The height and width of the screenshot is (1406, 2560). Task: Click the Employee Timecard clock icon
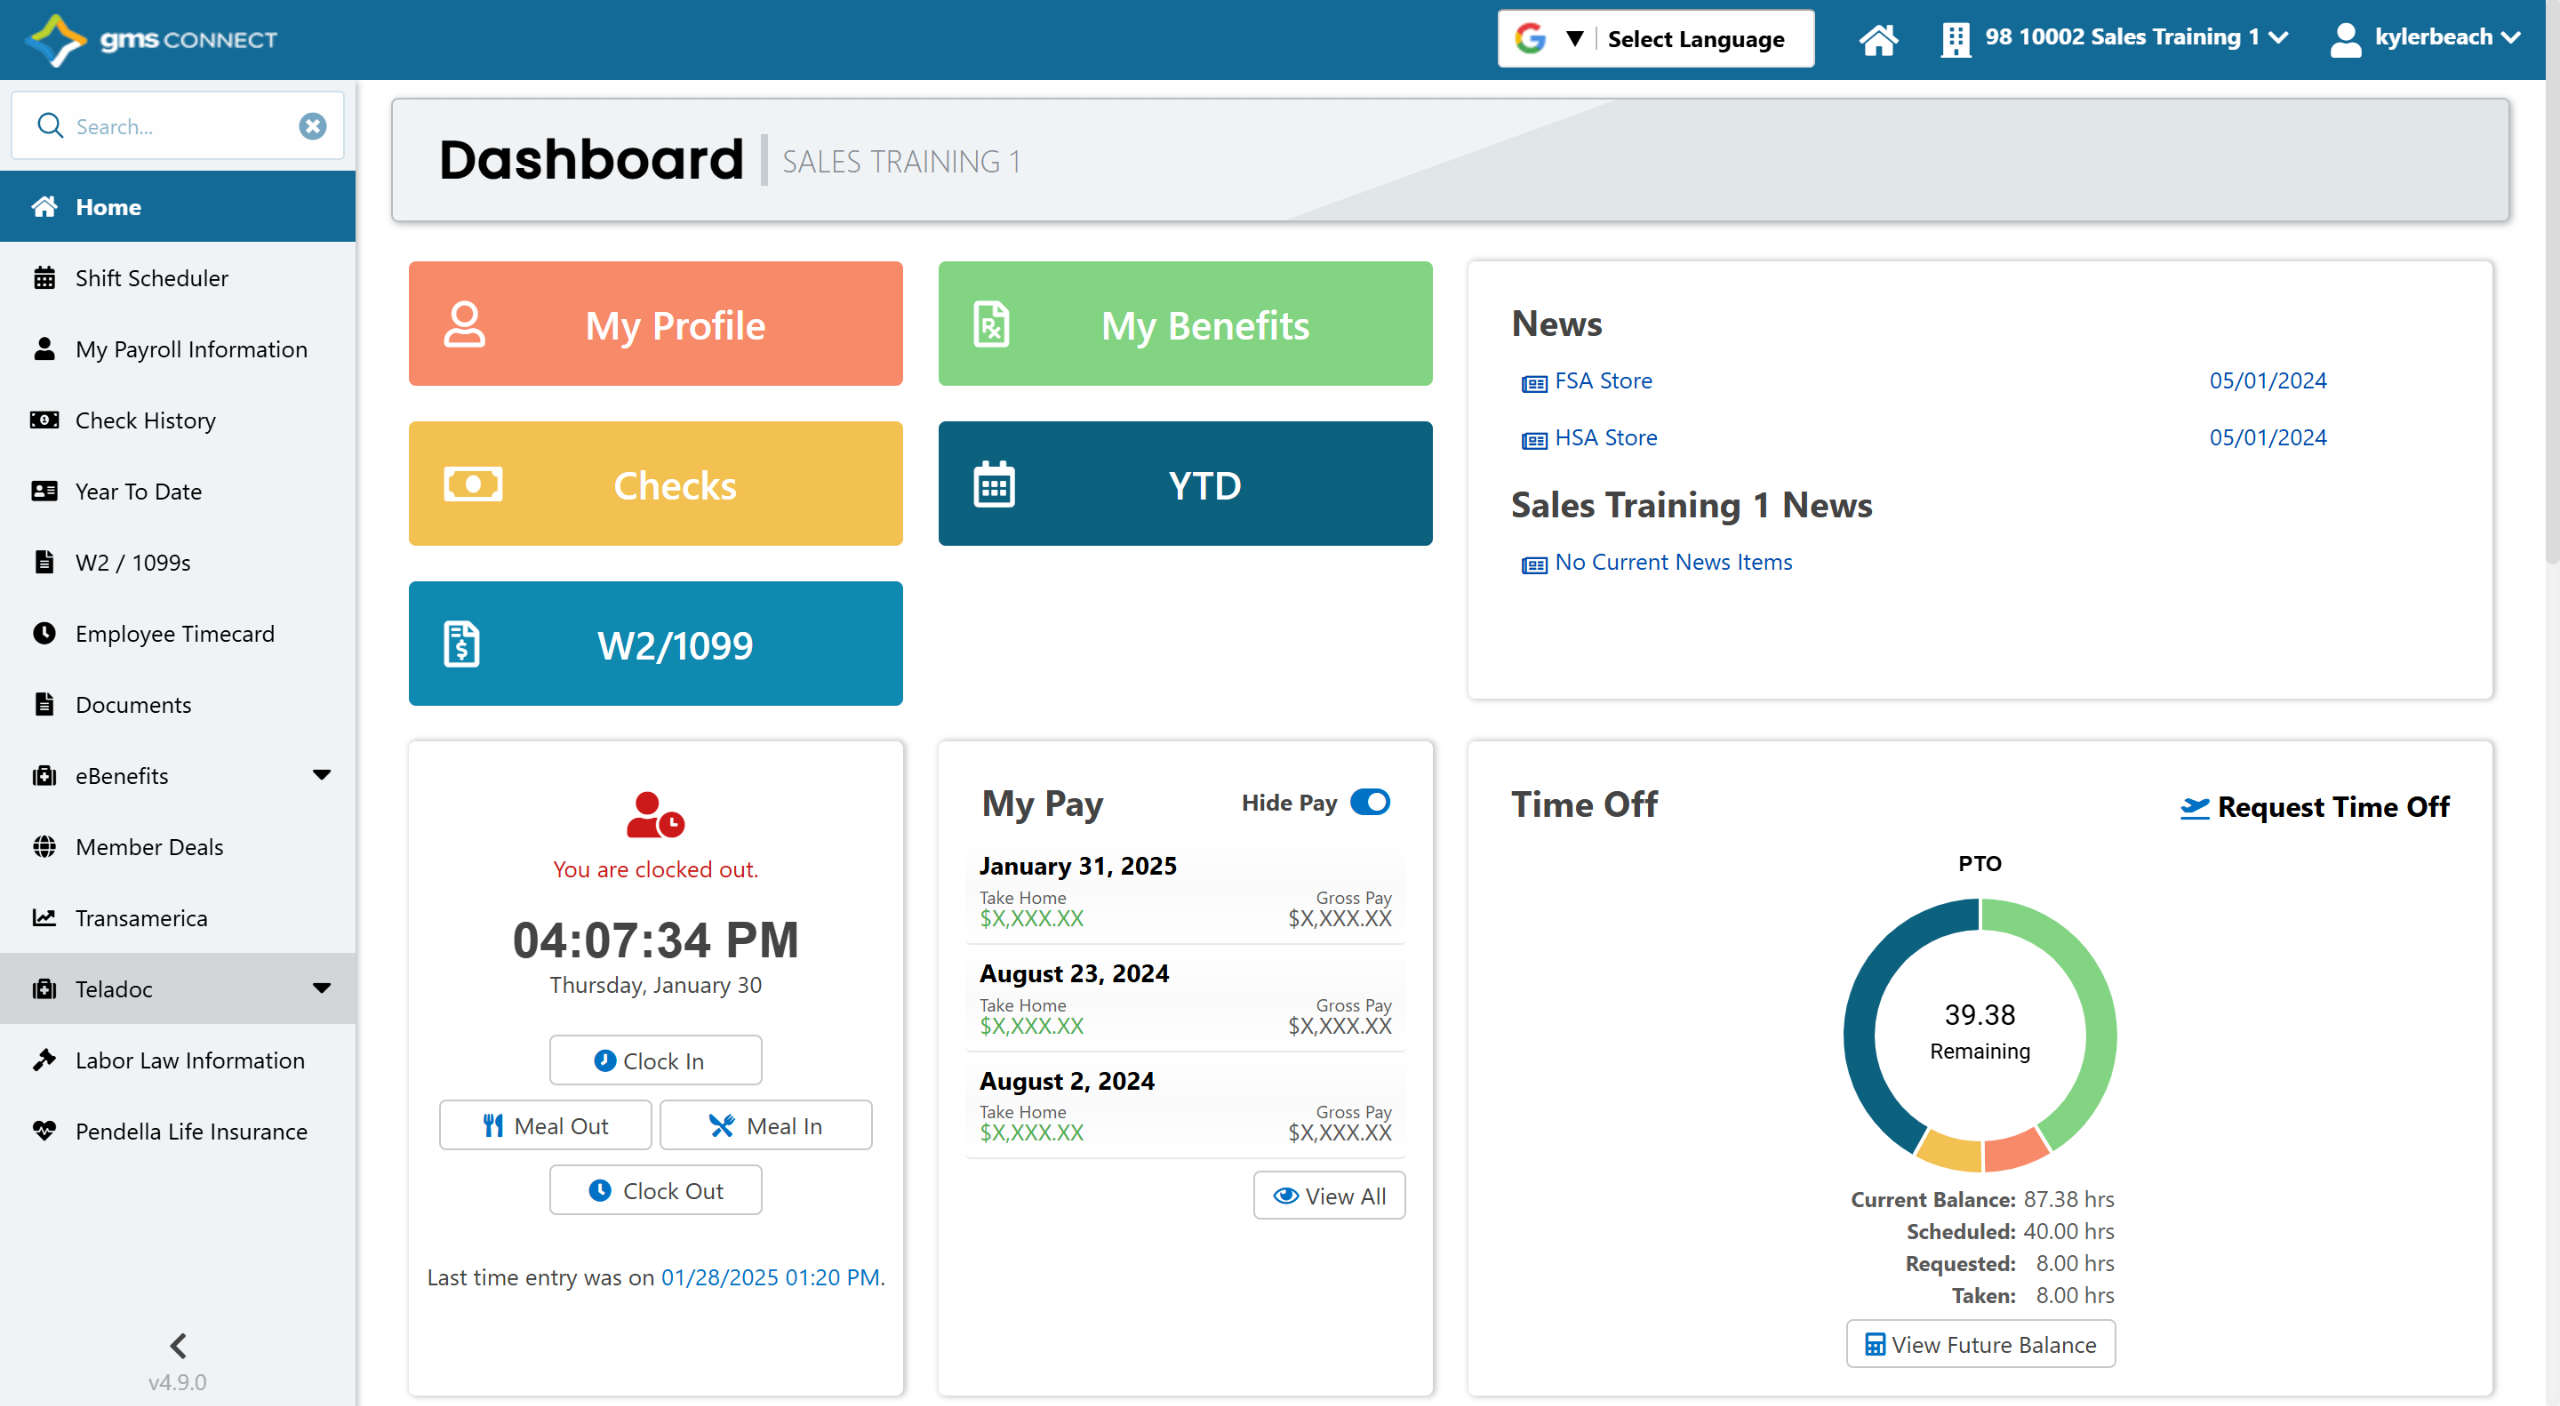pyautogui.click(x=44, y=633)
